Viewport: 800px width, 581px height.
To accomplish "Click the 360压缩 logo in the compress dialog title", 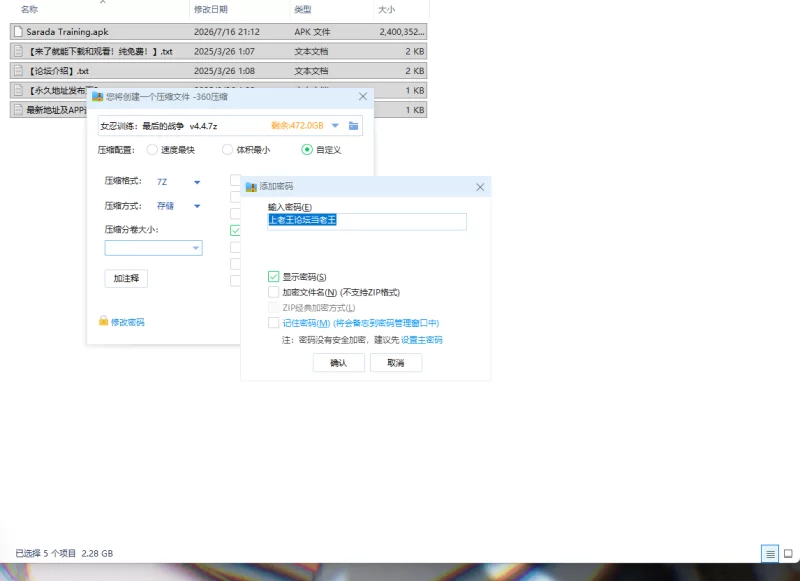I will (97, 96).
